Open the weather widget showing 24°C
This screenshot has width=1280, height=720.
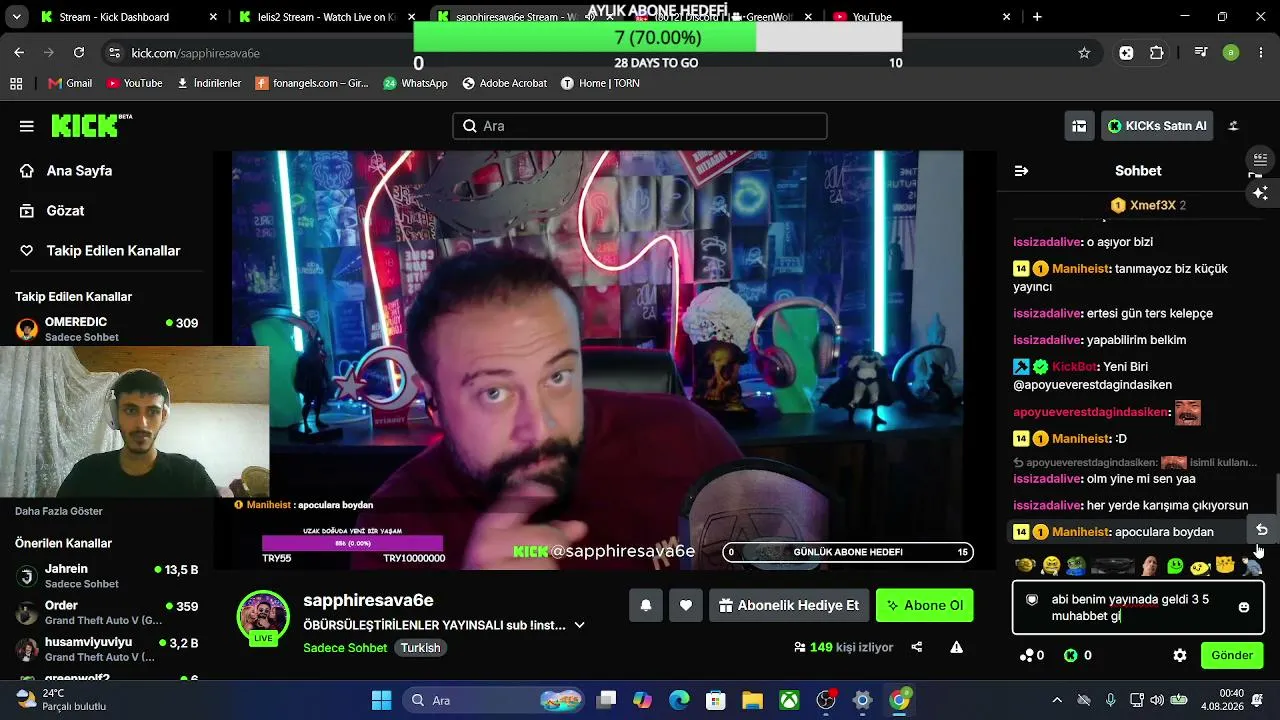tap(62, 700)
